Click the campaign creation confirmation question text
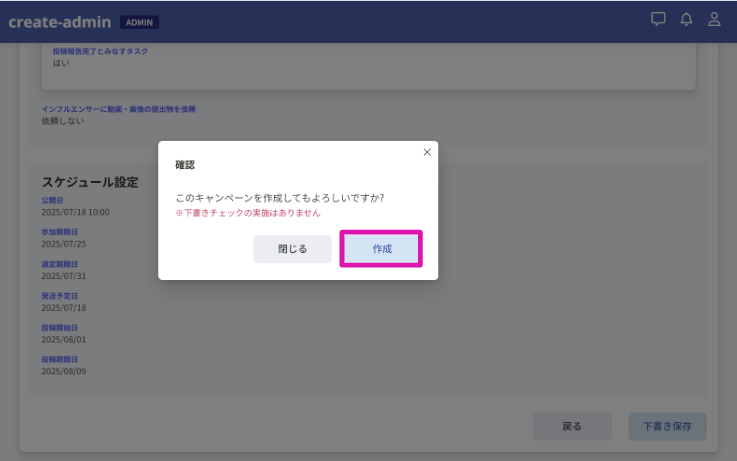This screenshot has width=737, height=461. [x=279, y=198]
